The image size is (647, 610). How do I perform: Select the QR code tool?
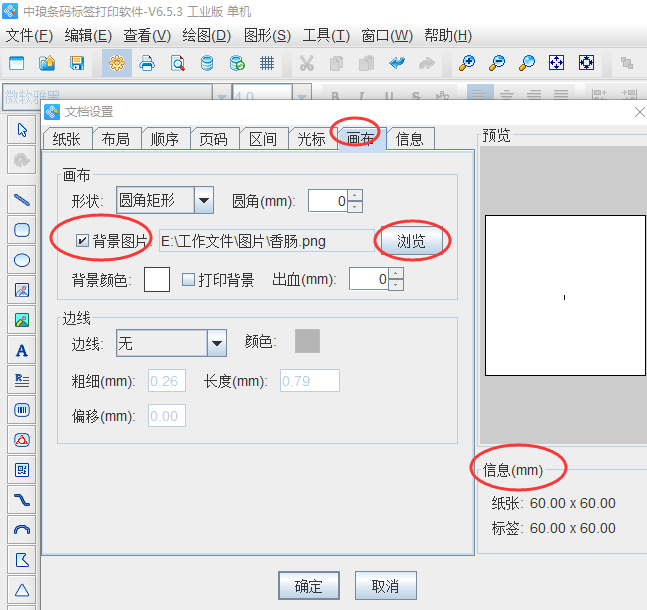coord(22,470)
